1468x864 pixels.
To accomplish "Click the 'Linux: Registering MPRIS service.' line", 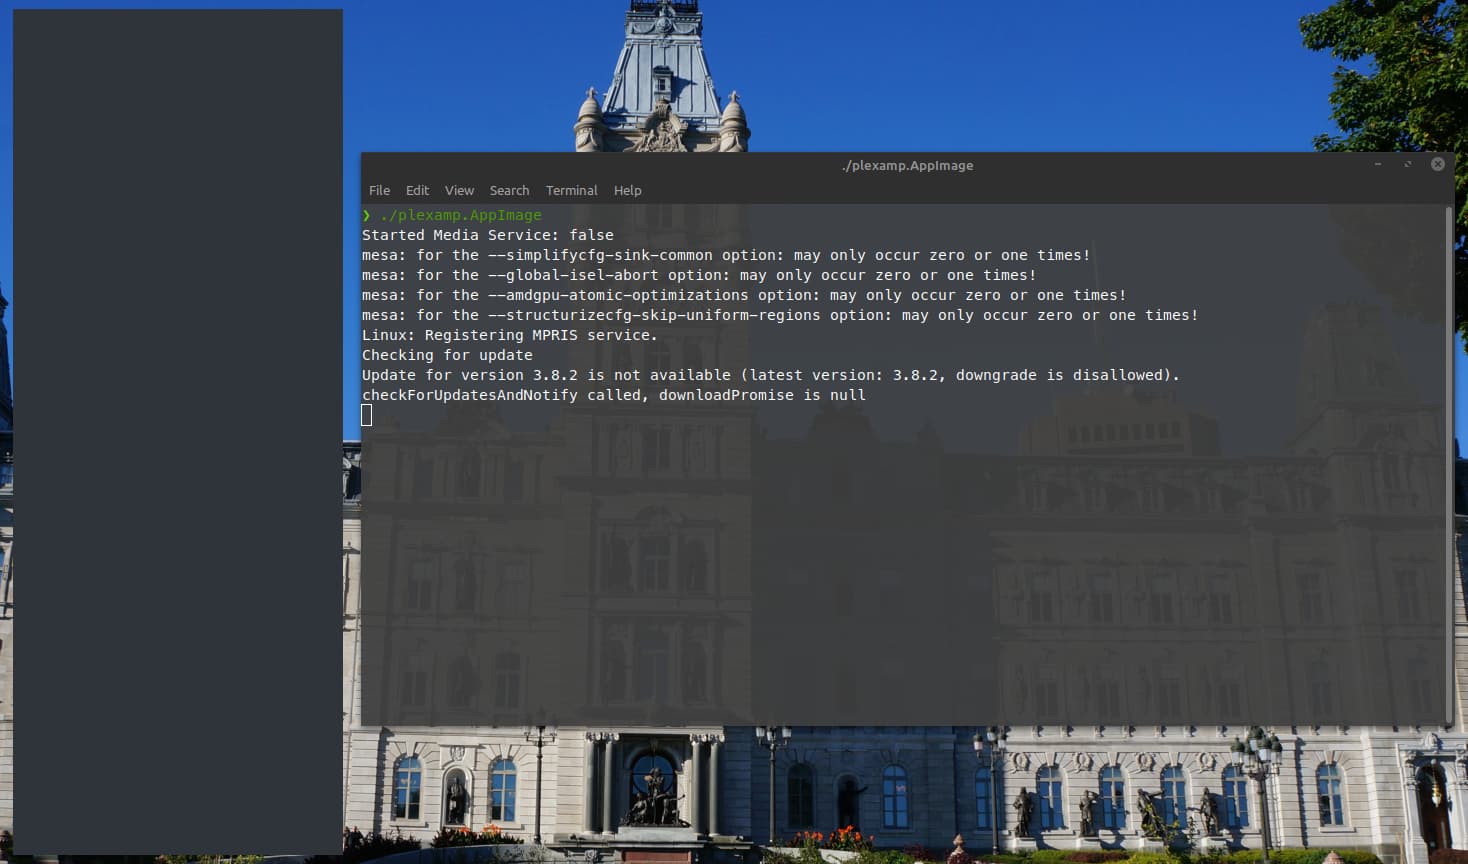I will click(510, 335).
